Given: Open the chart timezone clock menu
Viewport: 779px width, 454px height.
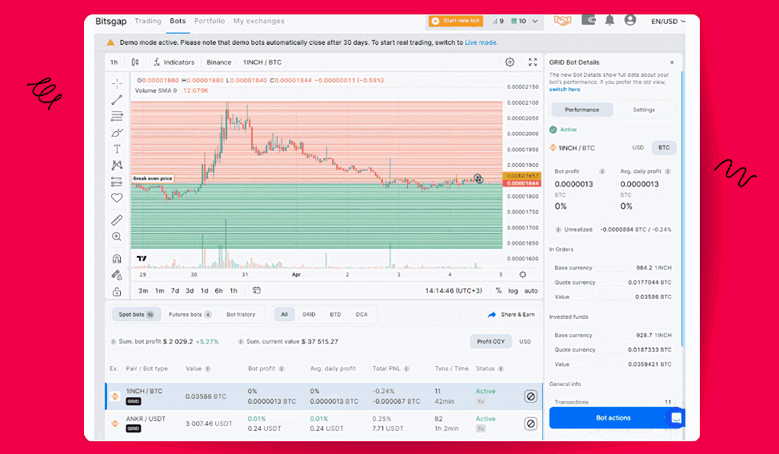Looking at the screenshot, I should point(454,291).
